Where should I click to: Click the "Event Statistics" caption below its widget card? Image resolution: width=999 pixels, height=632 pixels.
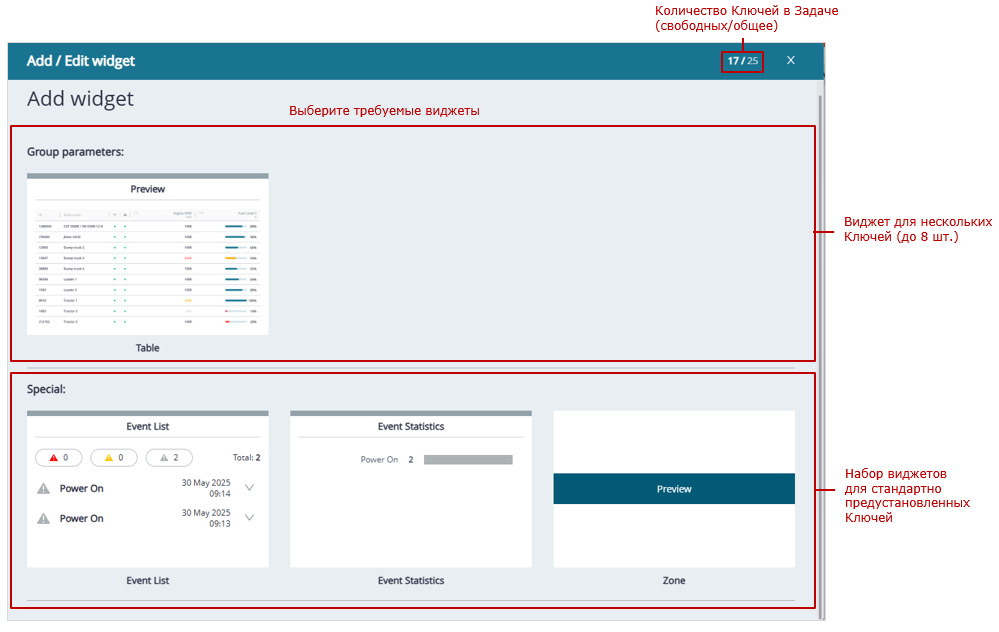[x=410, y=580]
